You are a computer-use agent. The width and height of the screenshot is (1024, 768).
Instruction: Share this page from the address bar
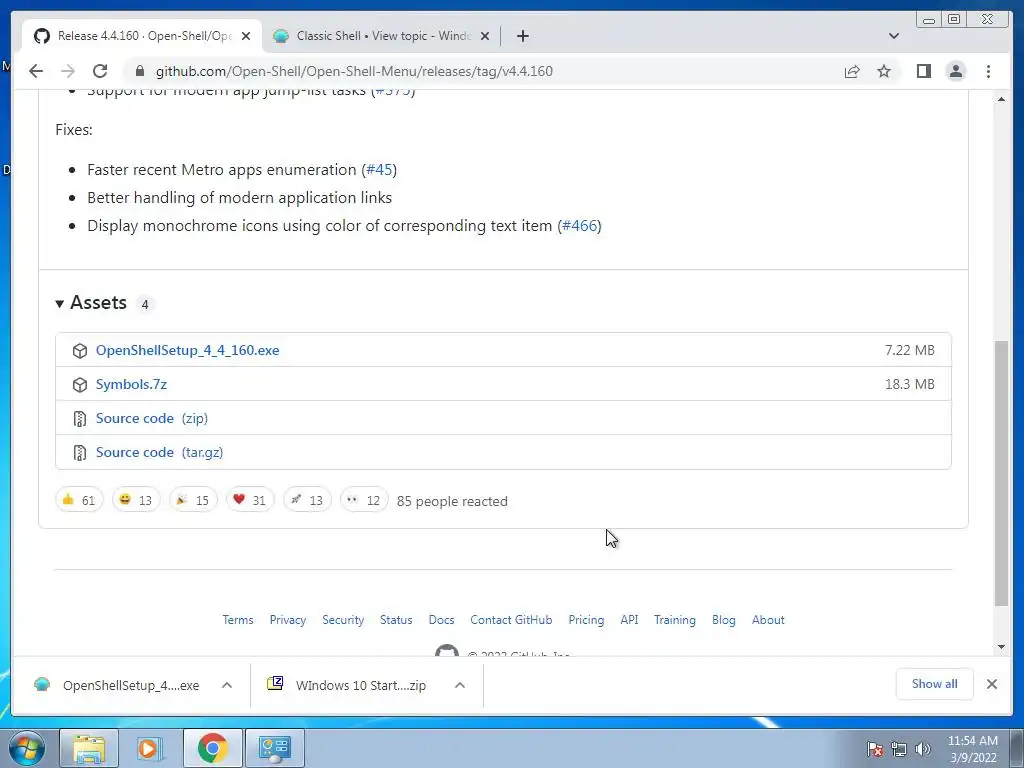tap(852, 71)
